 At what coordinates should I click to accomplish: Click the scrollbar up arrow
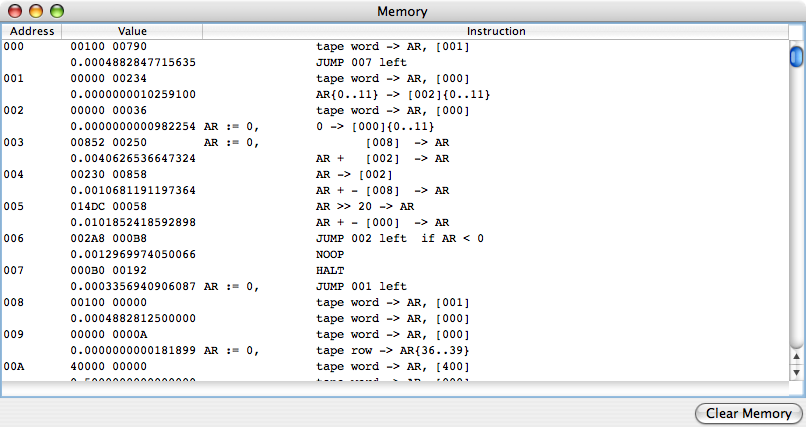tap(796, 356)
